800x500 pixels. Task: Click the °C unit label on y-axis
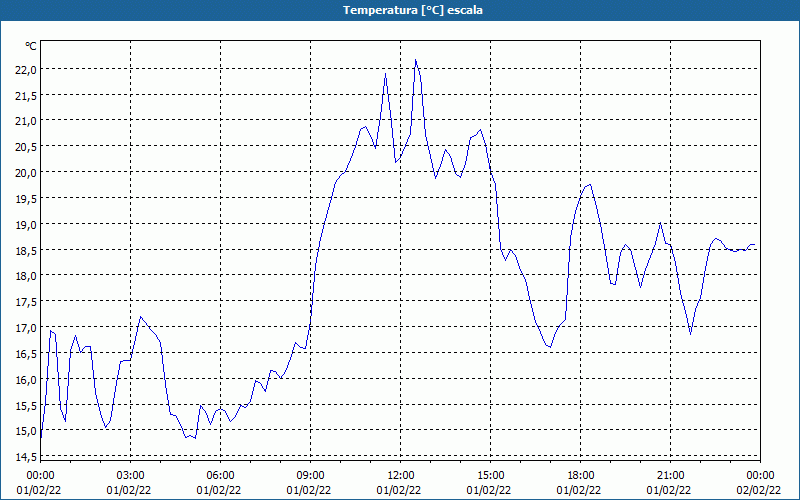[x=31, y=46]
